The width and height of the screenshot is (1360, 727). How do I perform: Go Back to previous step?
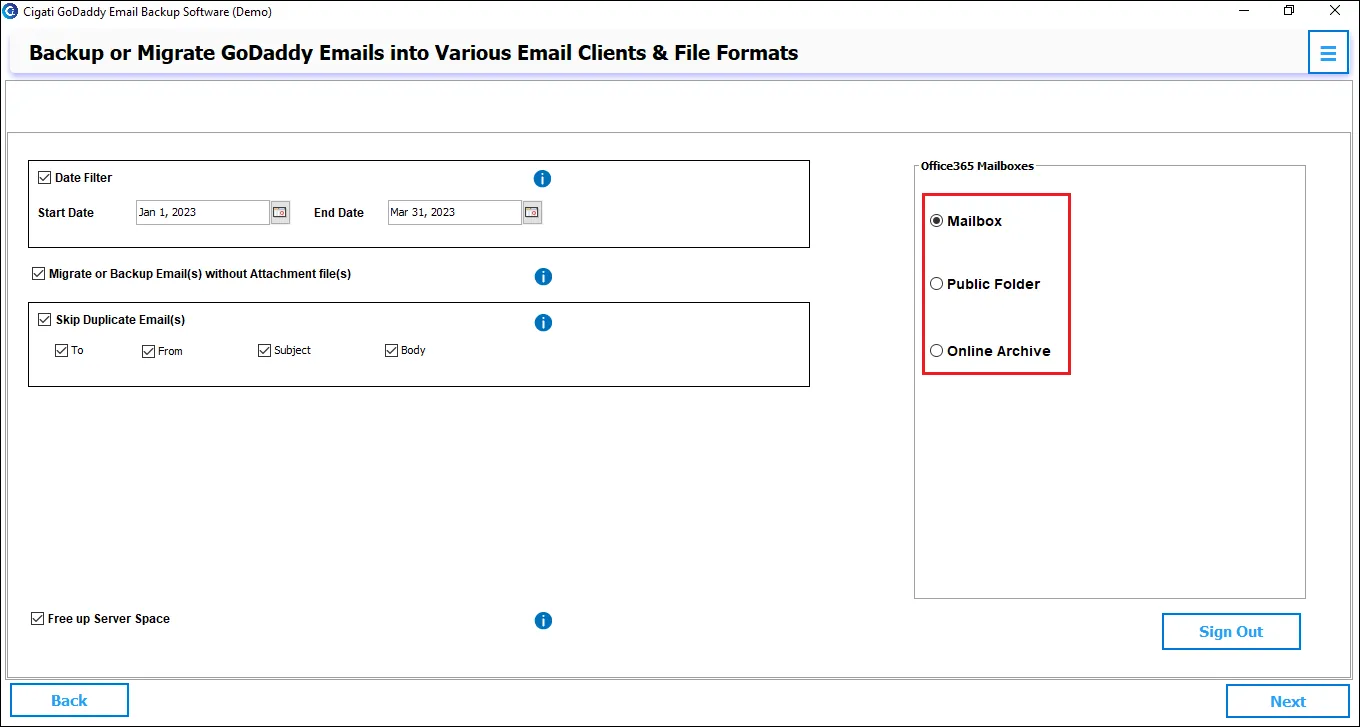point(69,701)
